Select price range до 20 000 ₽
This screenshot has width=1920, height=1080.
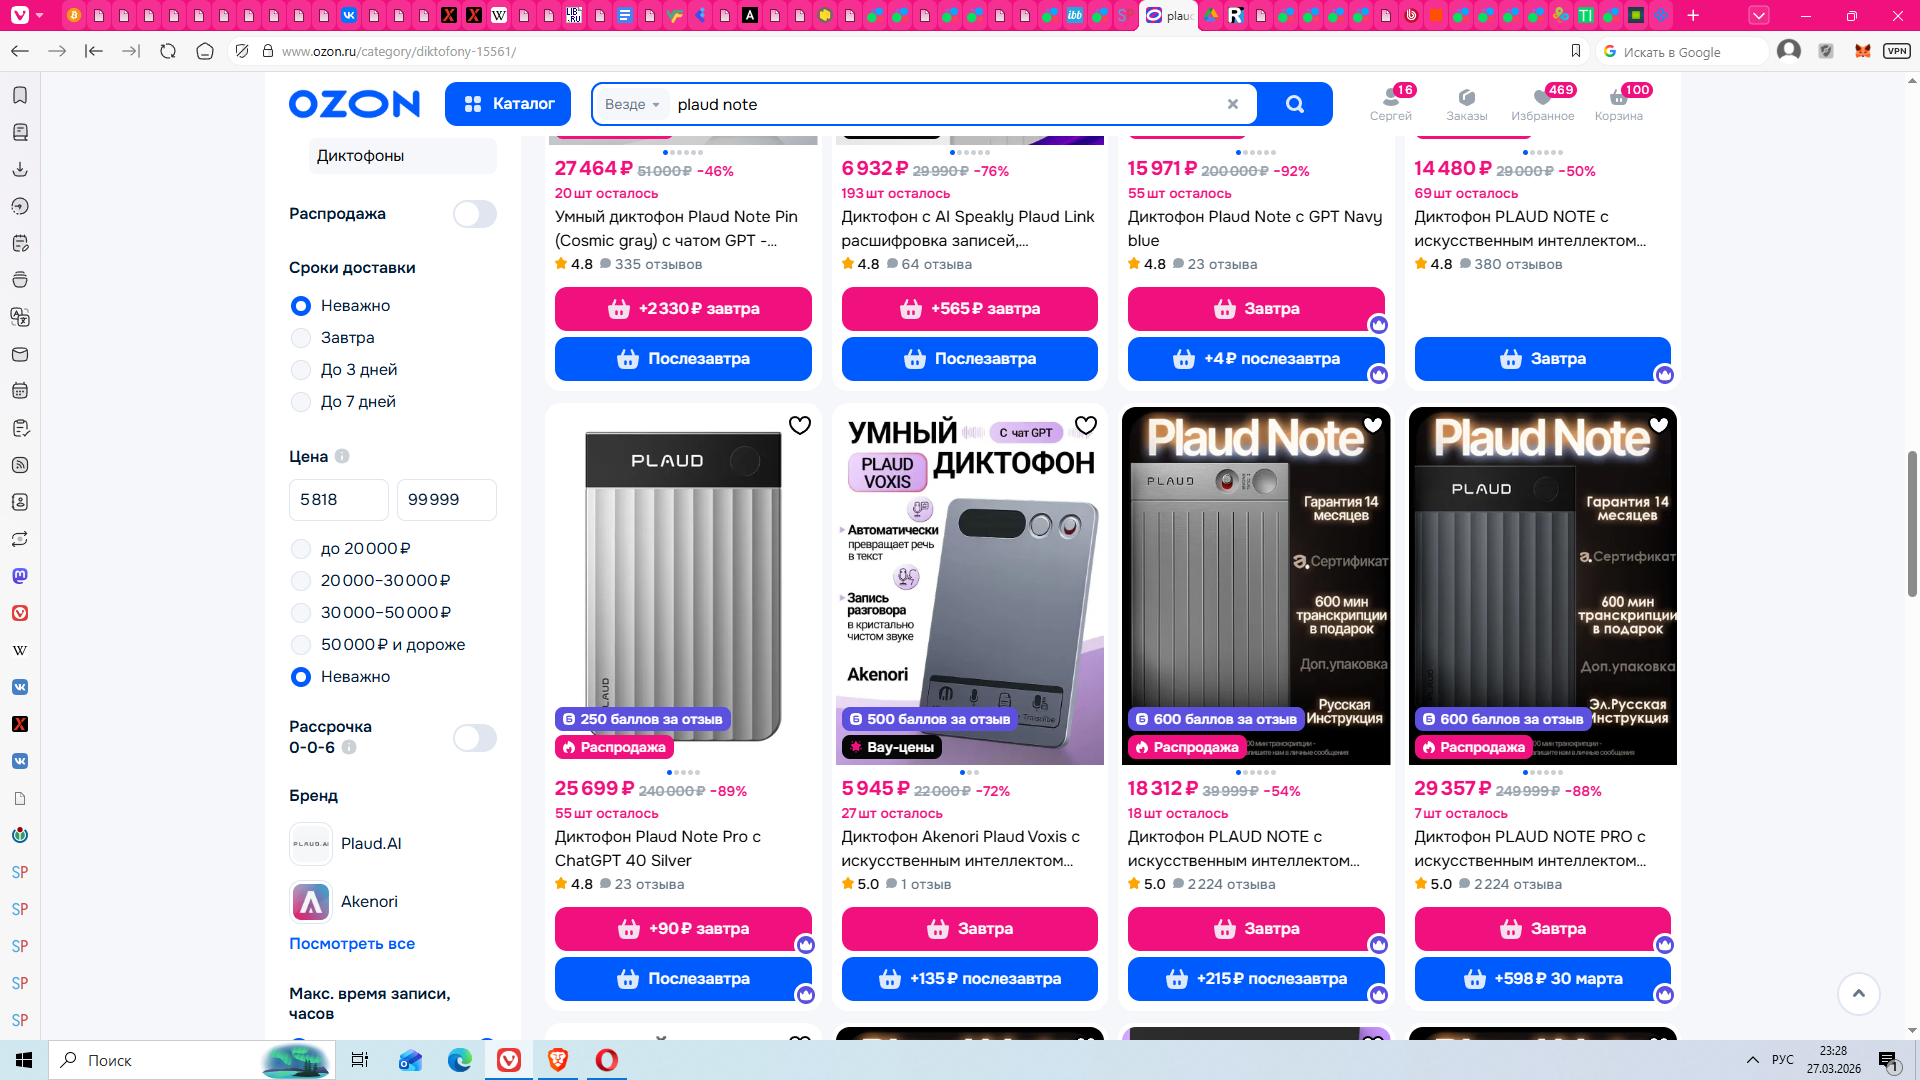pyautogui.click(x=301, y=549)
